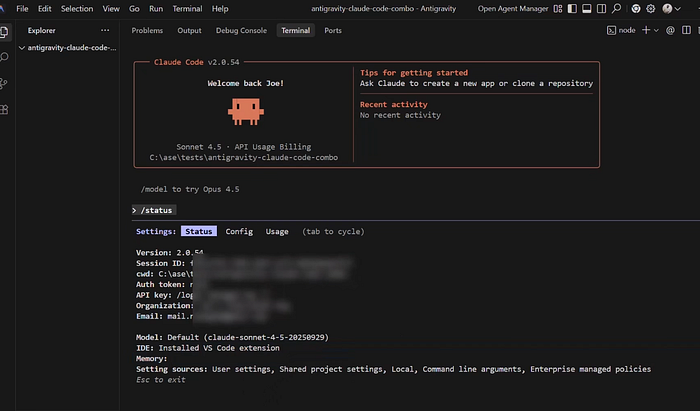Screen dimensions: 700x411
Task: Click the Open Agent Manager button
Action: [513, 8]
